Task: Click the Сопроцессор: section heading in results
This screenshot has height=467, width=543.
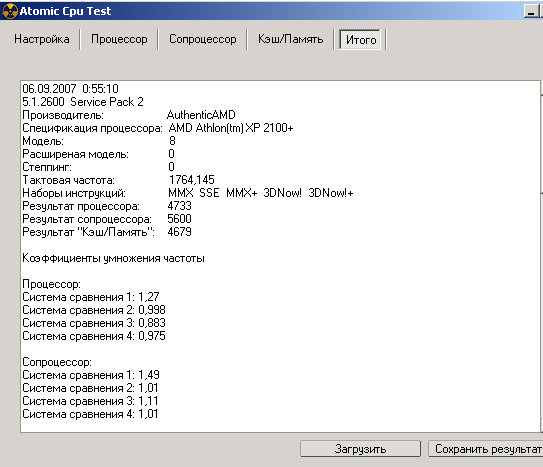Action: (x=57, y=362)
